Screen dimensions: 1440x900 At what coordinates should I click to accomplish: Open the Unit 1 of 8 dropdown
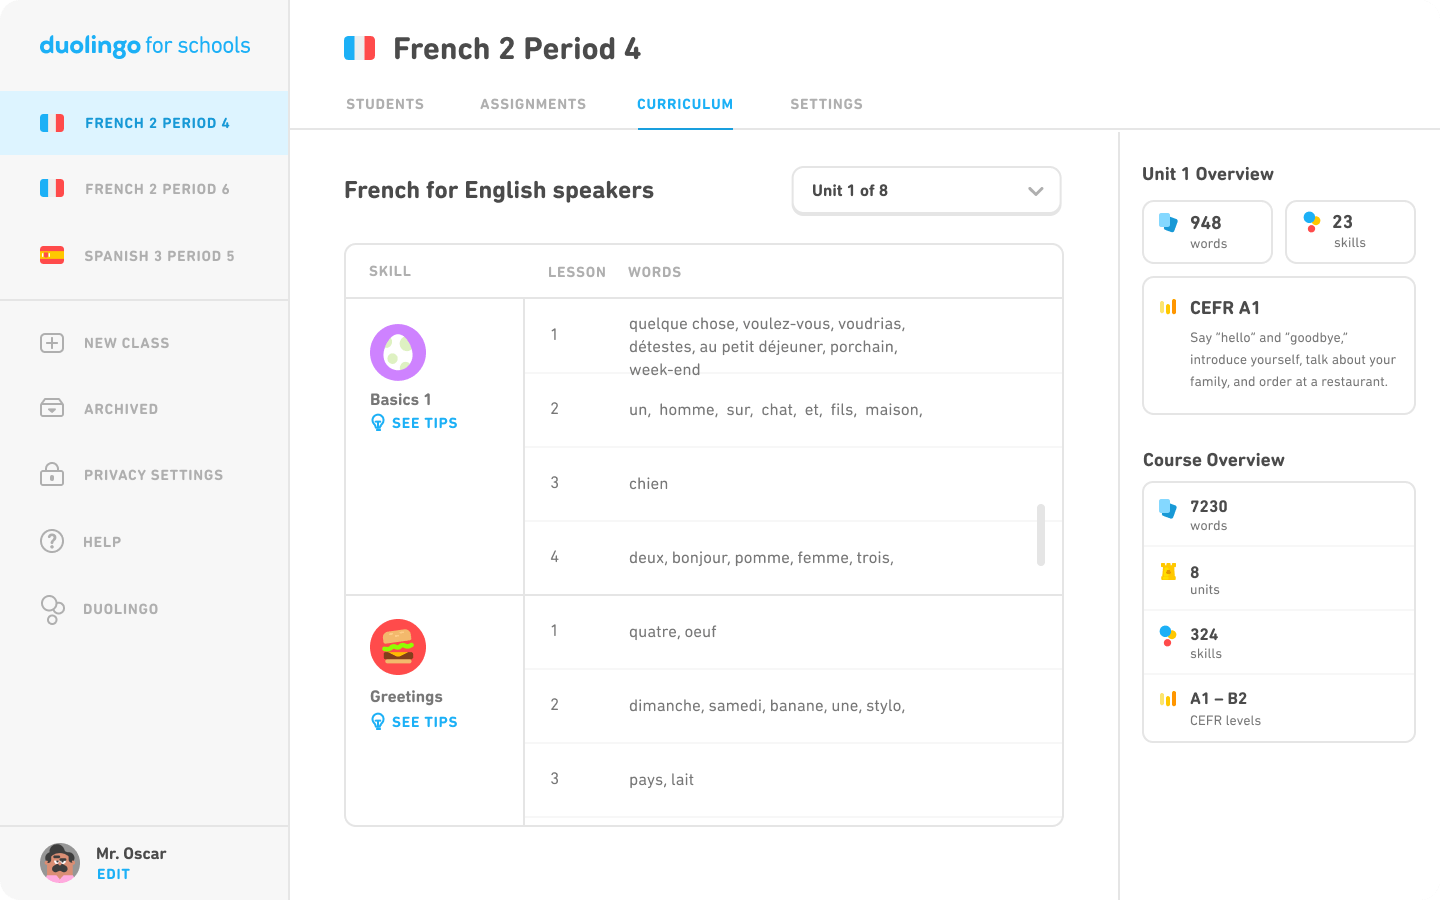point(925,190)
